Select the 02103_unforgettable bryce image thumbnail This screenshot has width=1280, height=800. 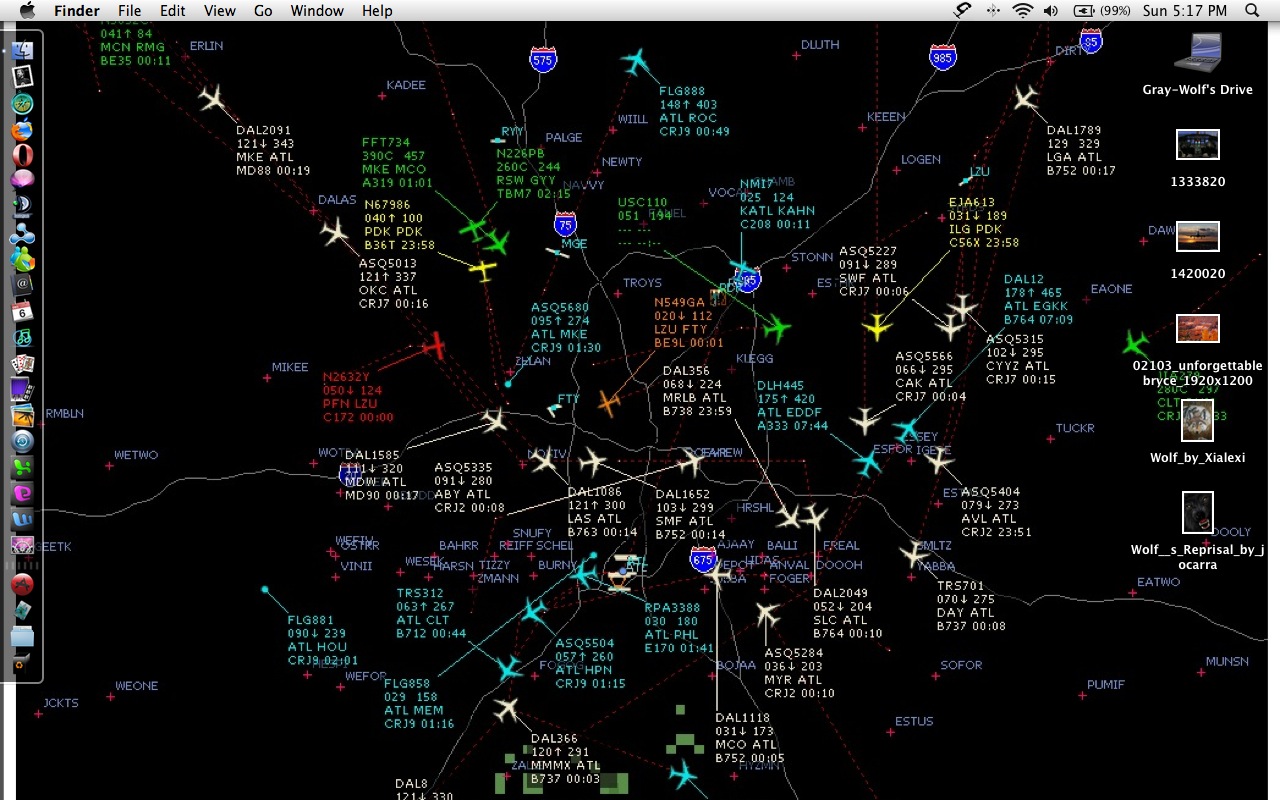pyautogui.click(x=1198, y=328)
